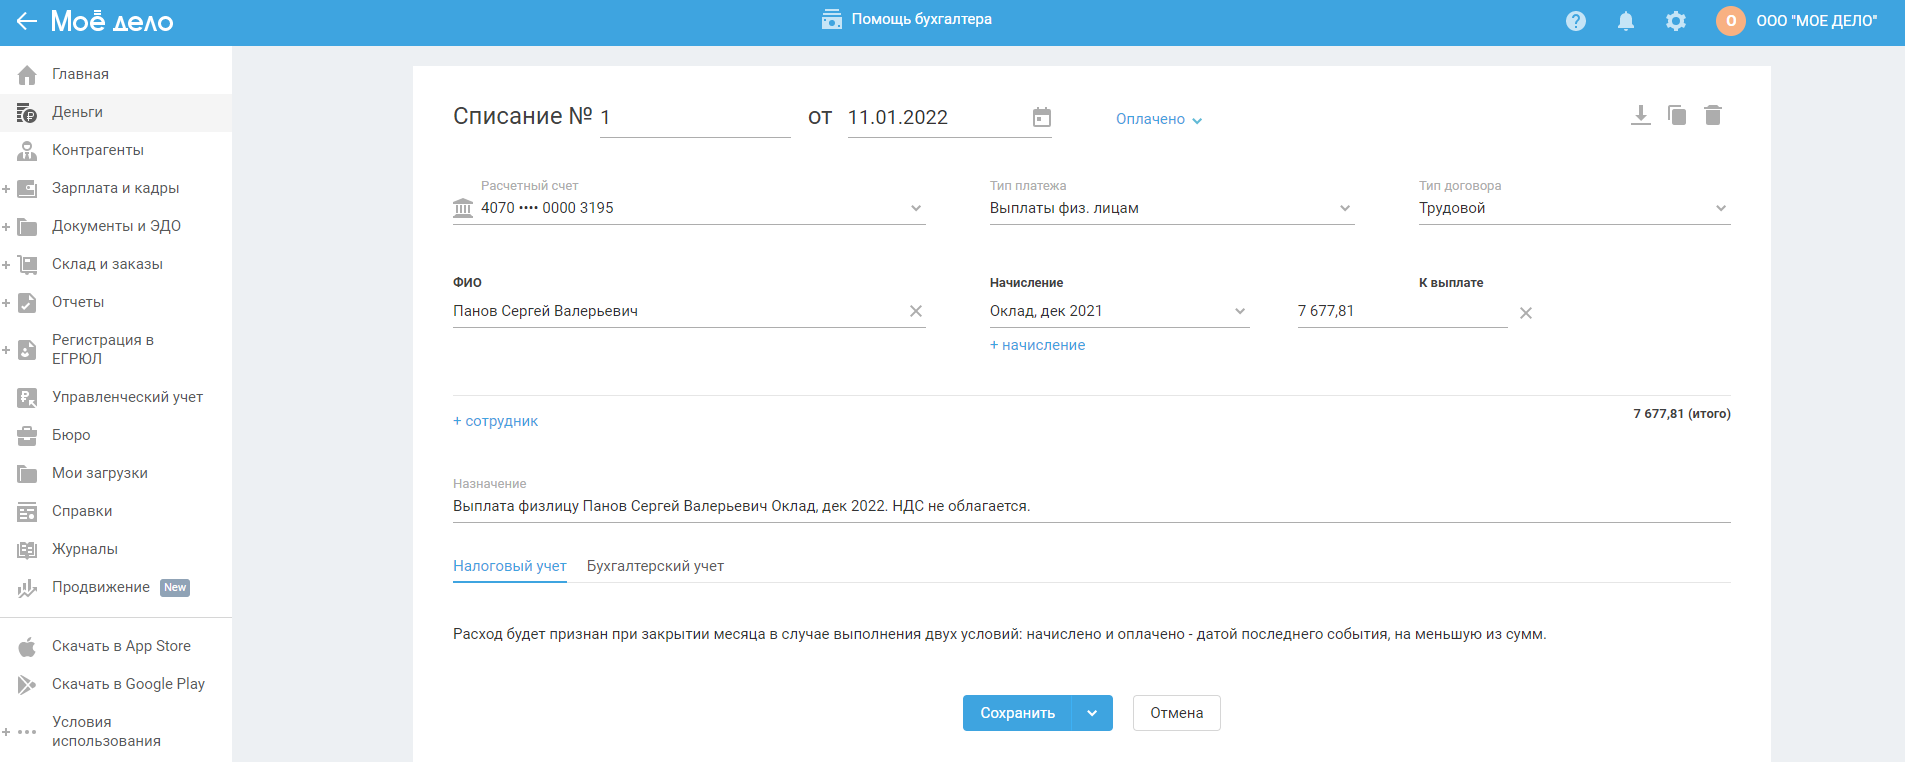Screen dimensions: 1905x762
Task: Click the Продвижение sidebar icon
Action: click(x=27, y=588)
